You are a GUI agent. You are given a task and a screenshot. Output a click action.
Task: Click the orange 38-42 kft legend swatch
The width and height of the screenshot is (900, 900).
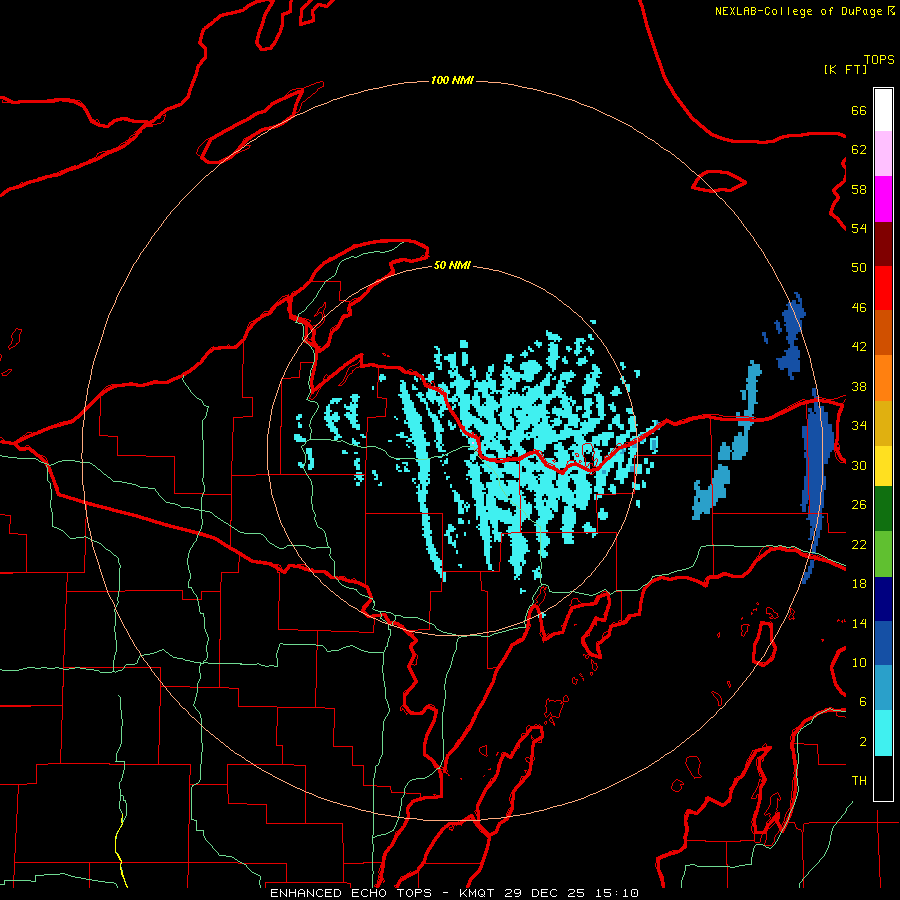tap(883, 378)
